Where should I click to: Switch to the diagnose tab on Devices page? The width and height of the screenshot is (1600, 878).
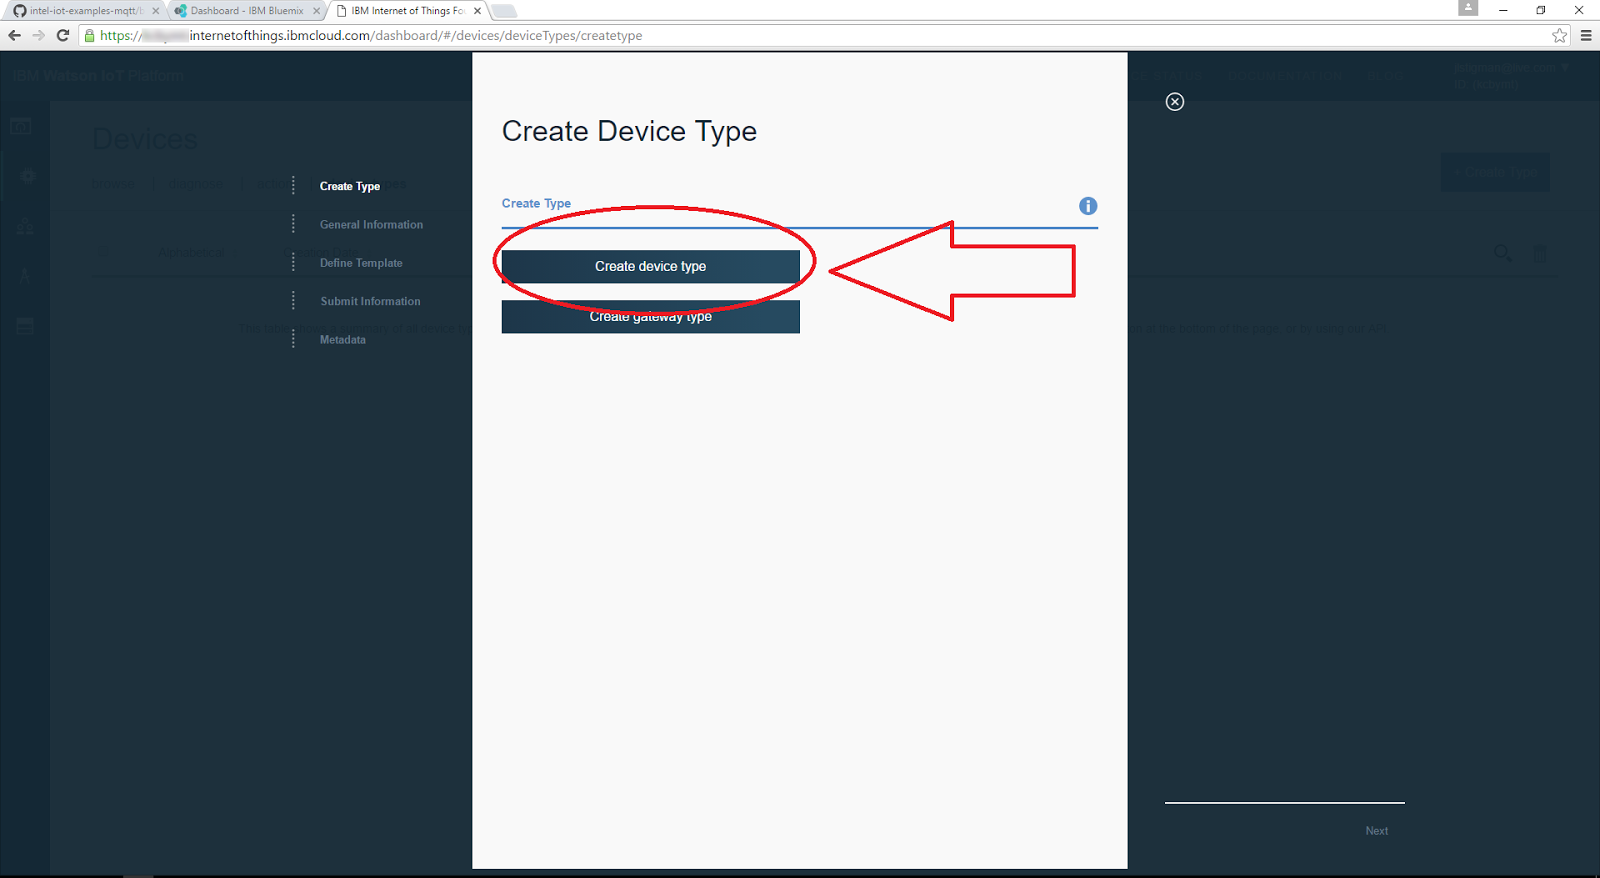pyautogui.click(x=198, y=184)
